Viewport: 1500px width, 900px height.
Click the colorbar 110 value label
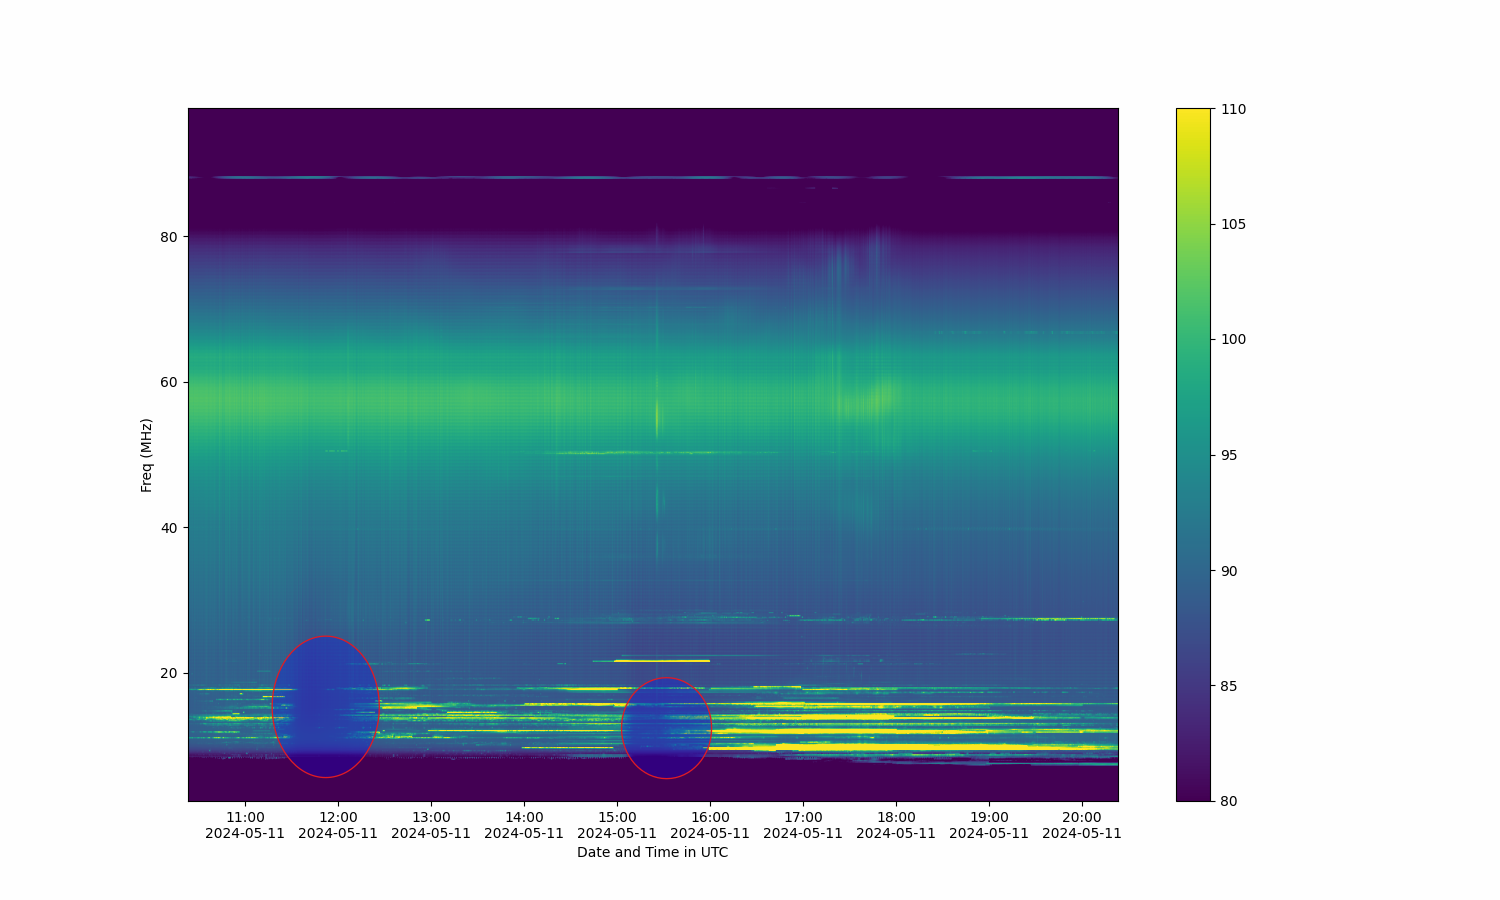1233,109
